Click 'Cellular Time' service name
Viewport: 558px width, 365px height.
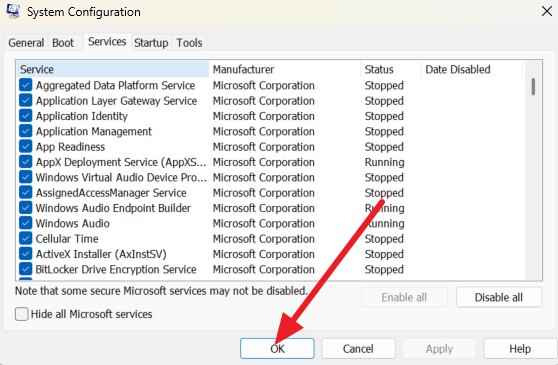point(67,239)
